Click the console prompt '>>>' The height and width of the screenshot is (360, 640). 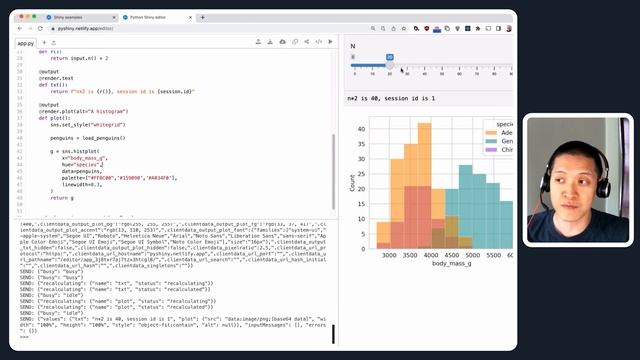tap(24, 337)
